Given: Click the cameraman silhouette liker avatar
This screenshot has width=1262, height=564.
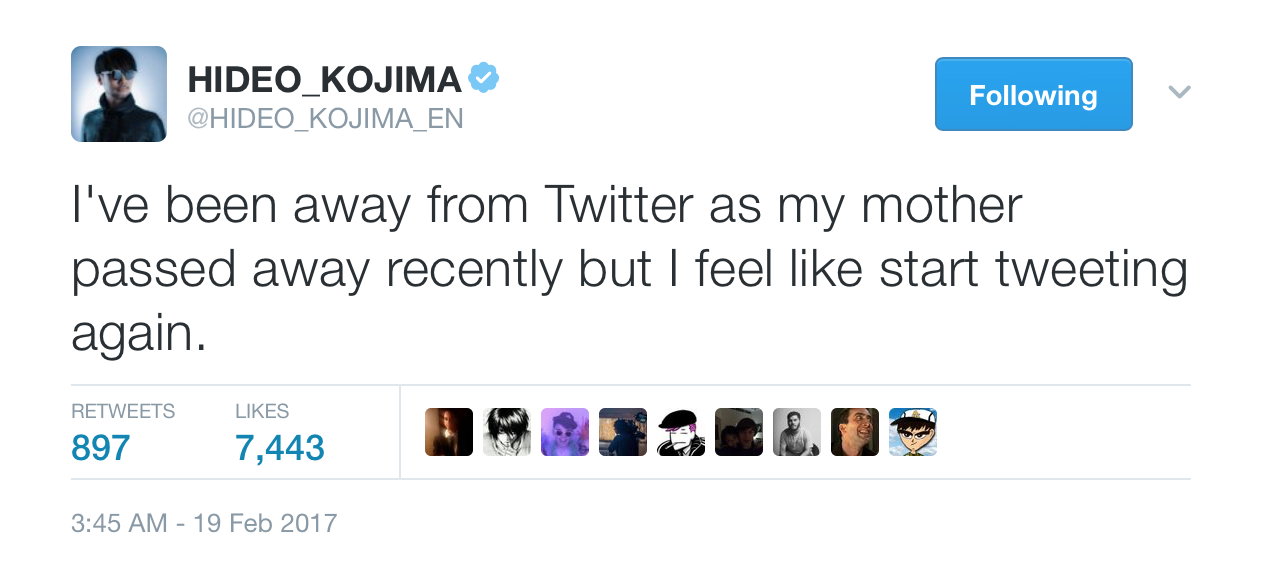Looking at the screenshot, I should coord(623,432).
